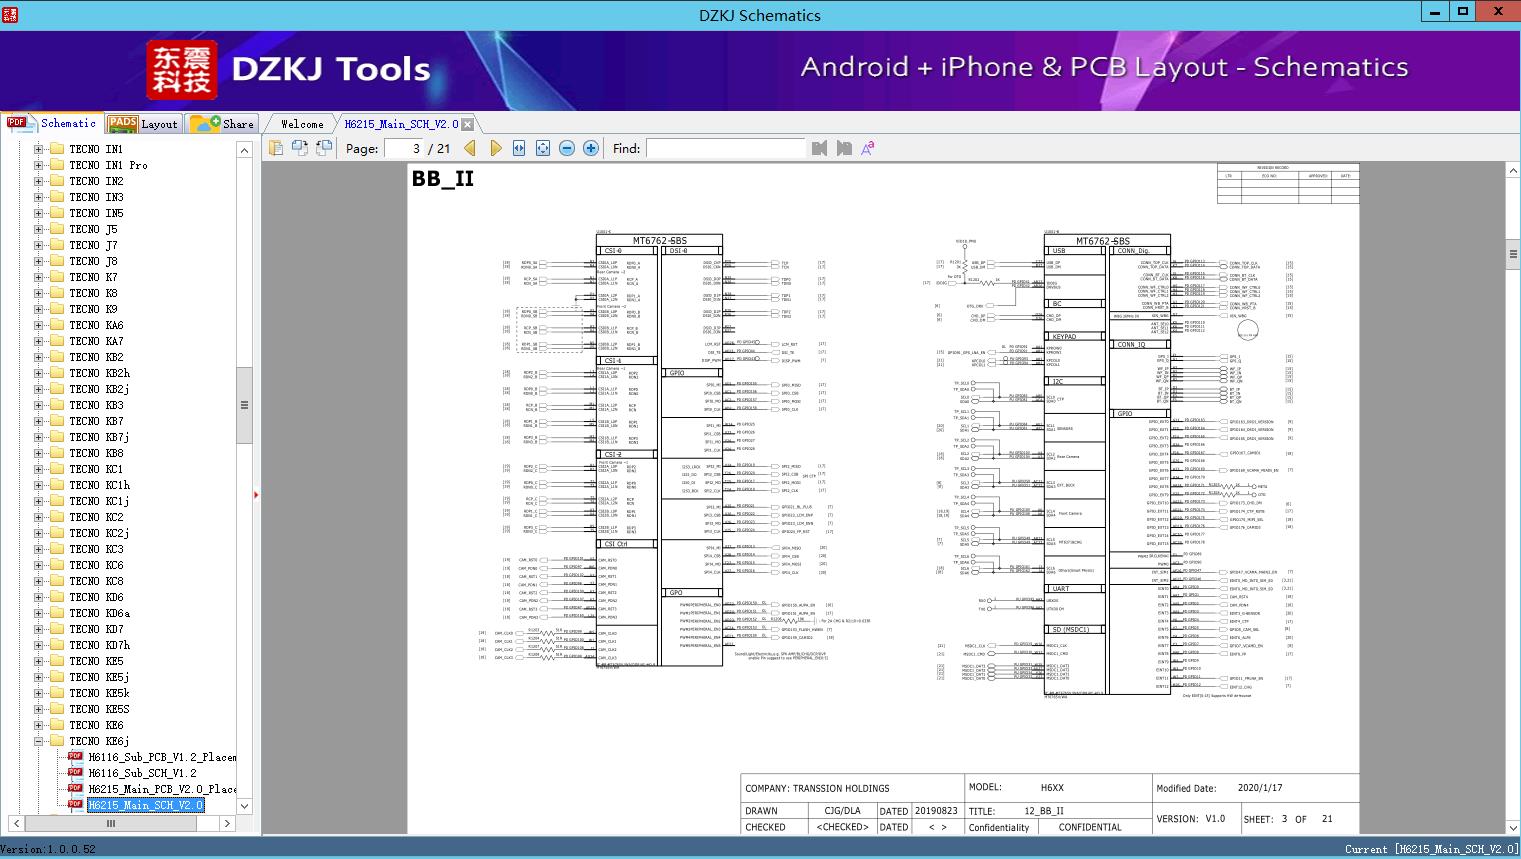1521x859 pixels.
Task: Click TECNO J8 folder icon
Action: [x=57, y=261]
